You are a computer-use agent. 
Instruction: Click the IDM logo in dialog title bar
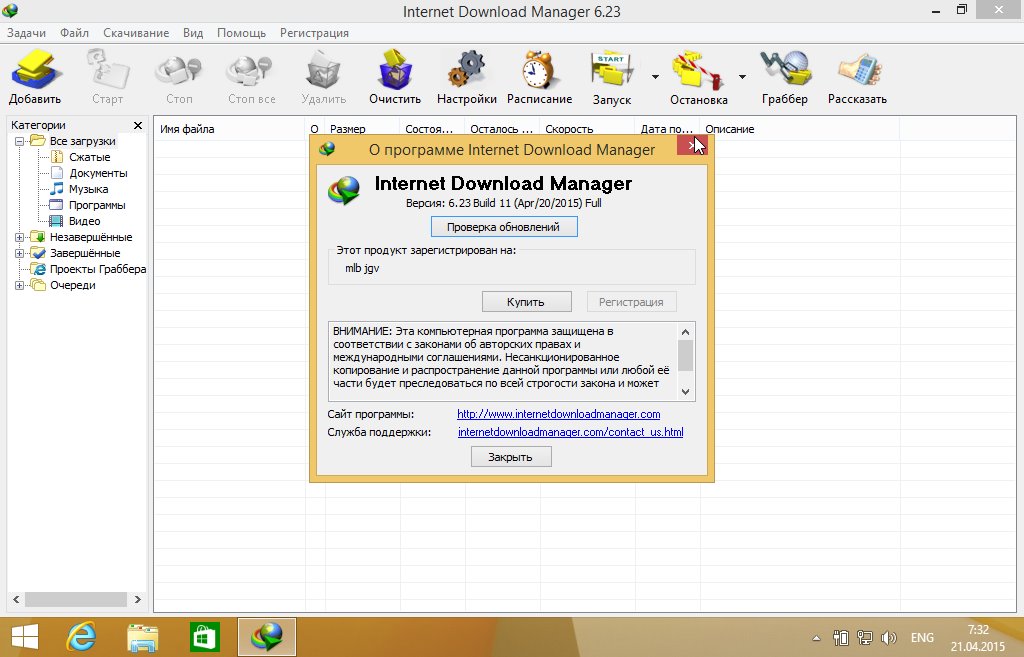pos(327,150)
